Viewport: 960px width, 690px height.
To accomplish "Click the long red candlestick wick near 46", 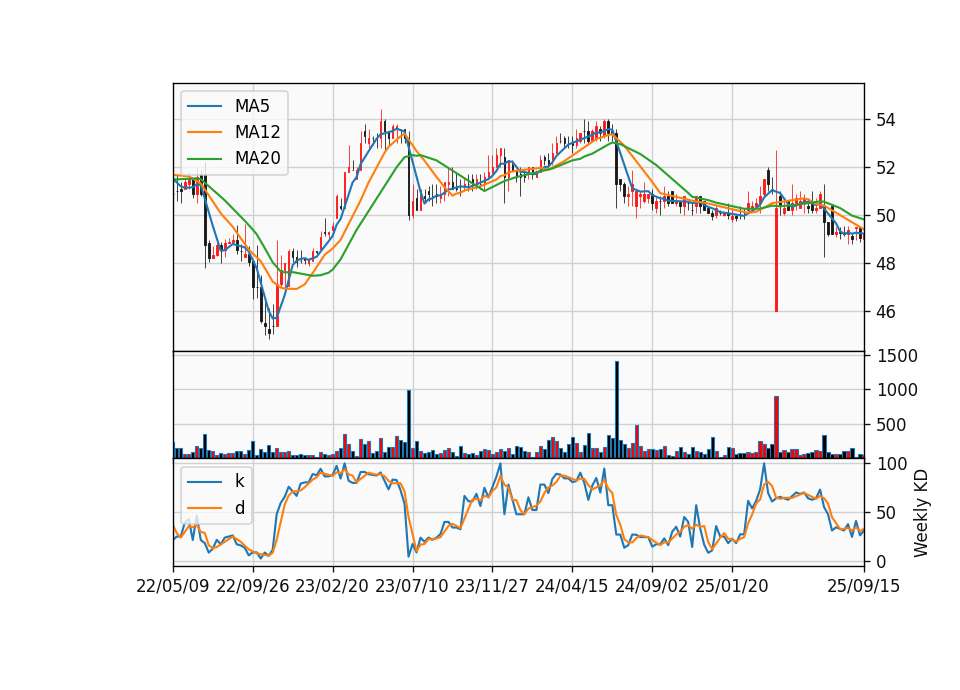I will click(x=776, y=260).
